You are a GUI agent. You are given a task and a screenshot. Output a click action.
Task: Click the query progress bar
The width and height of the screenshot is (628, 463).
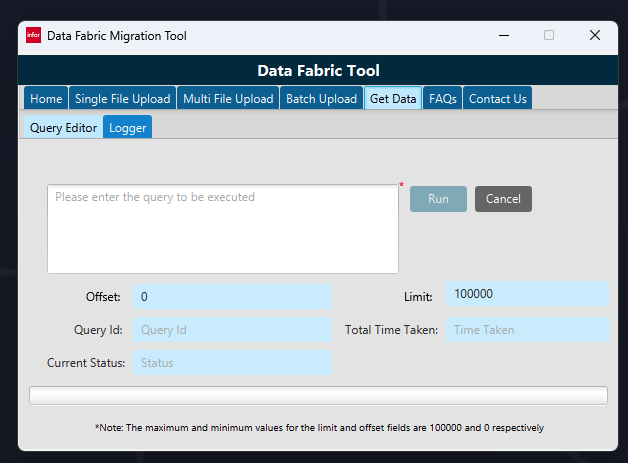(318, 395)
